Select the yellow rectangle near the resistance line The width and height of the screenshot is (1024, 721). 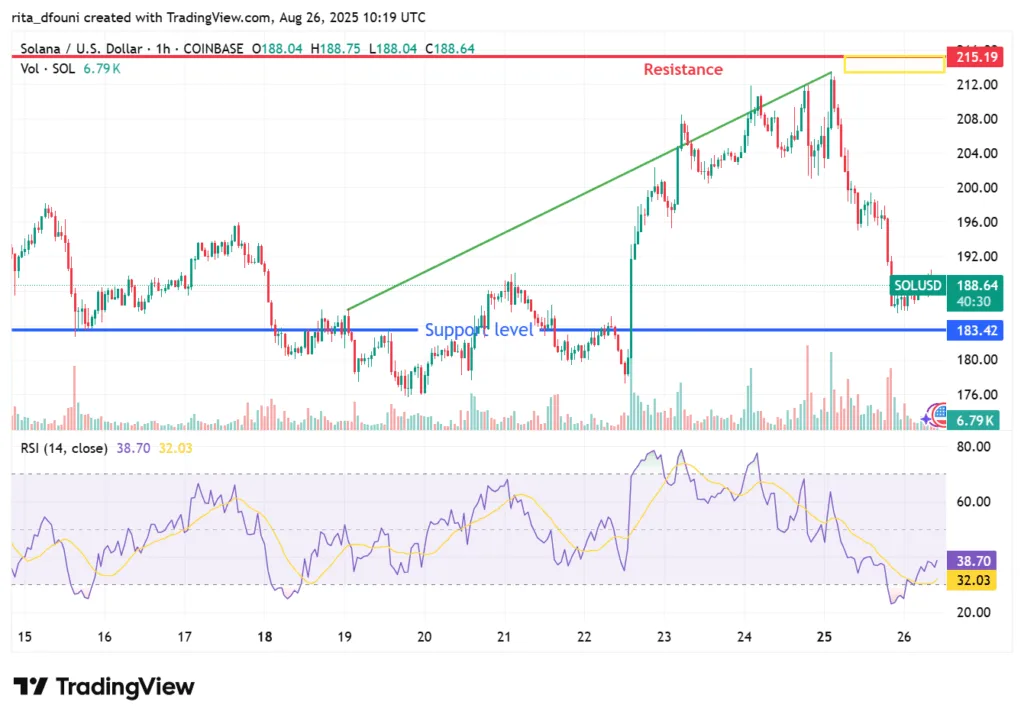pyautogui.click(x=894, y=64)
